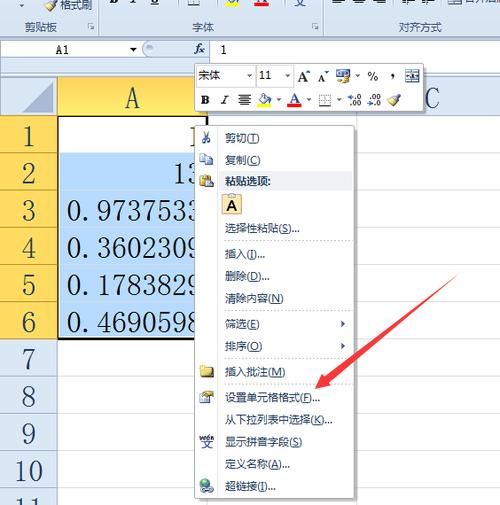Open the Name Box A1 dropdown arrow
500x505 pixels.
pos(133,50)
